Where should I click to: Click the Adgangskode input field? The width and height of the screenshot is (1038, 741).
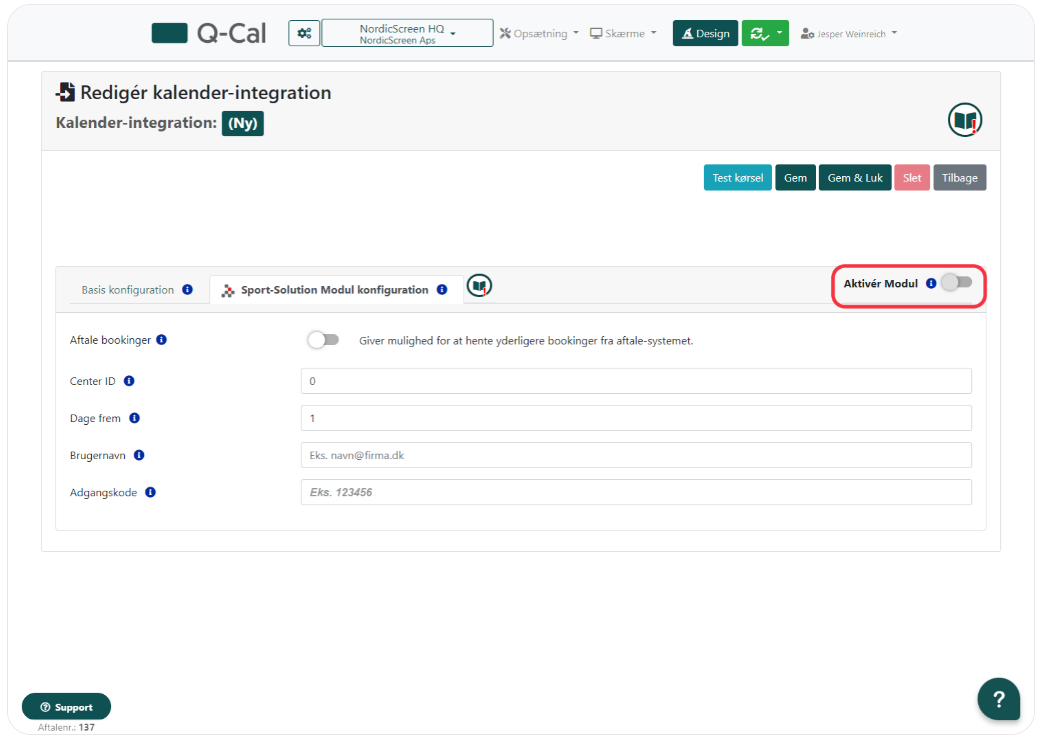(x=636, y=492)
